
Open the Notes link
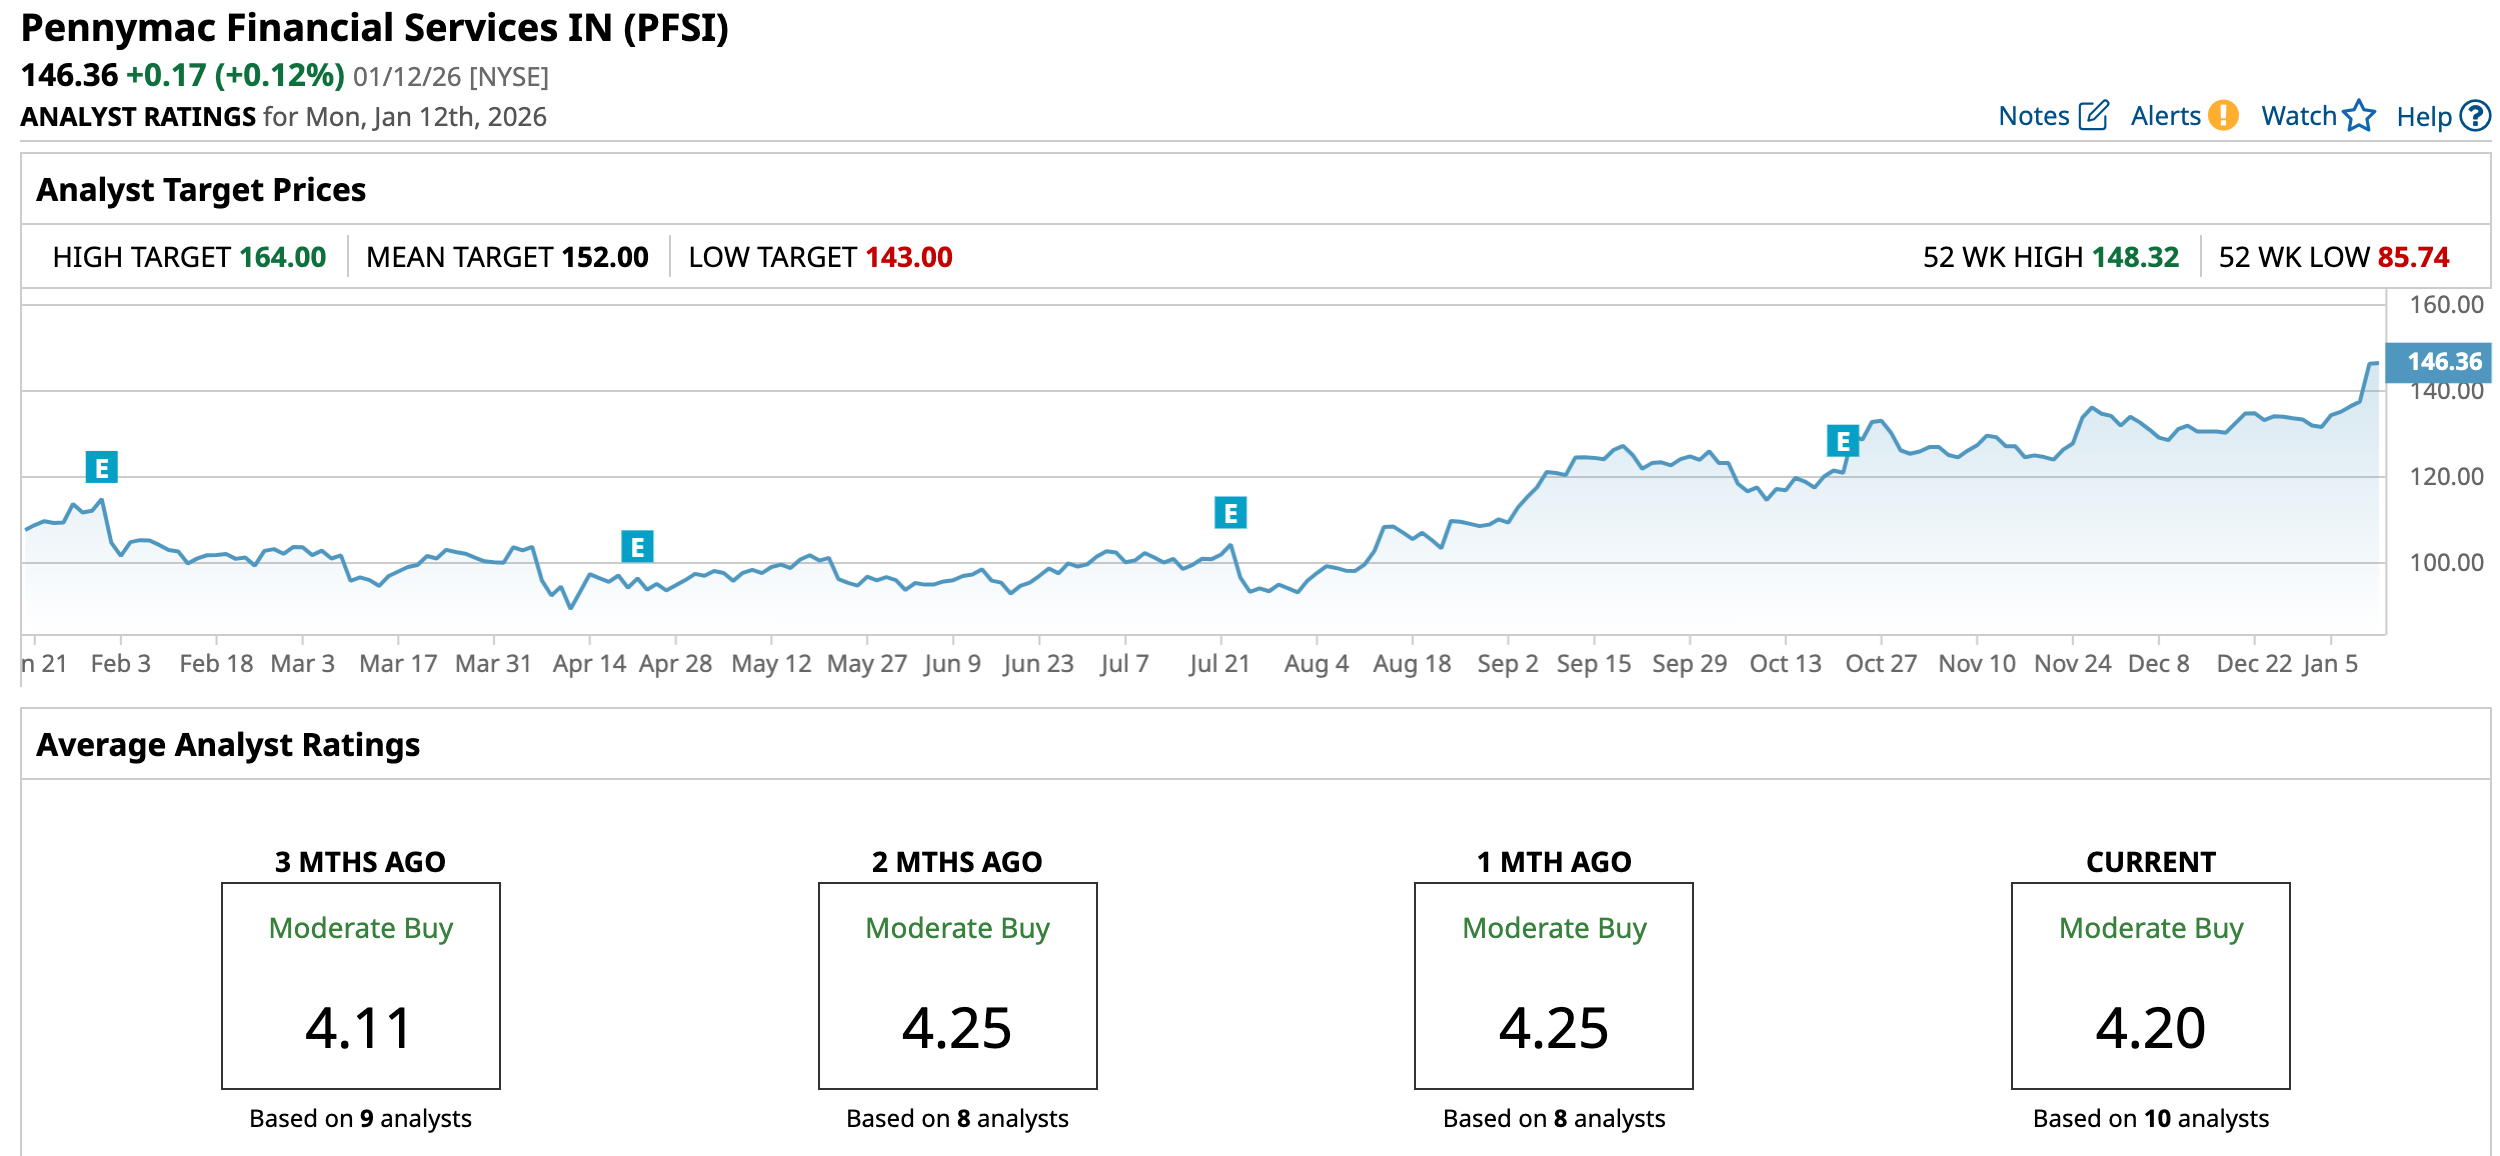coord(2033,116)
